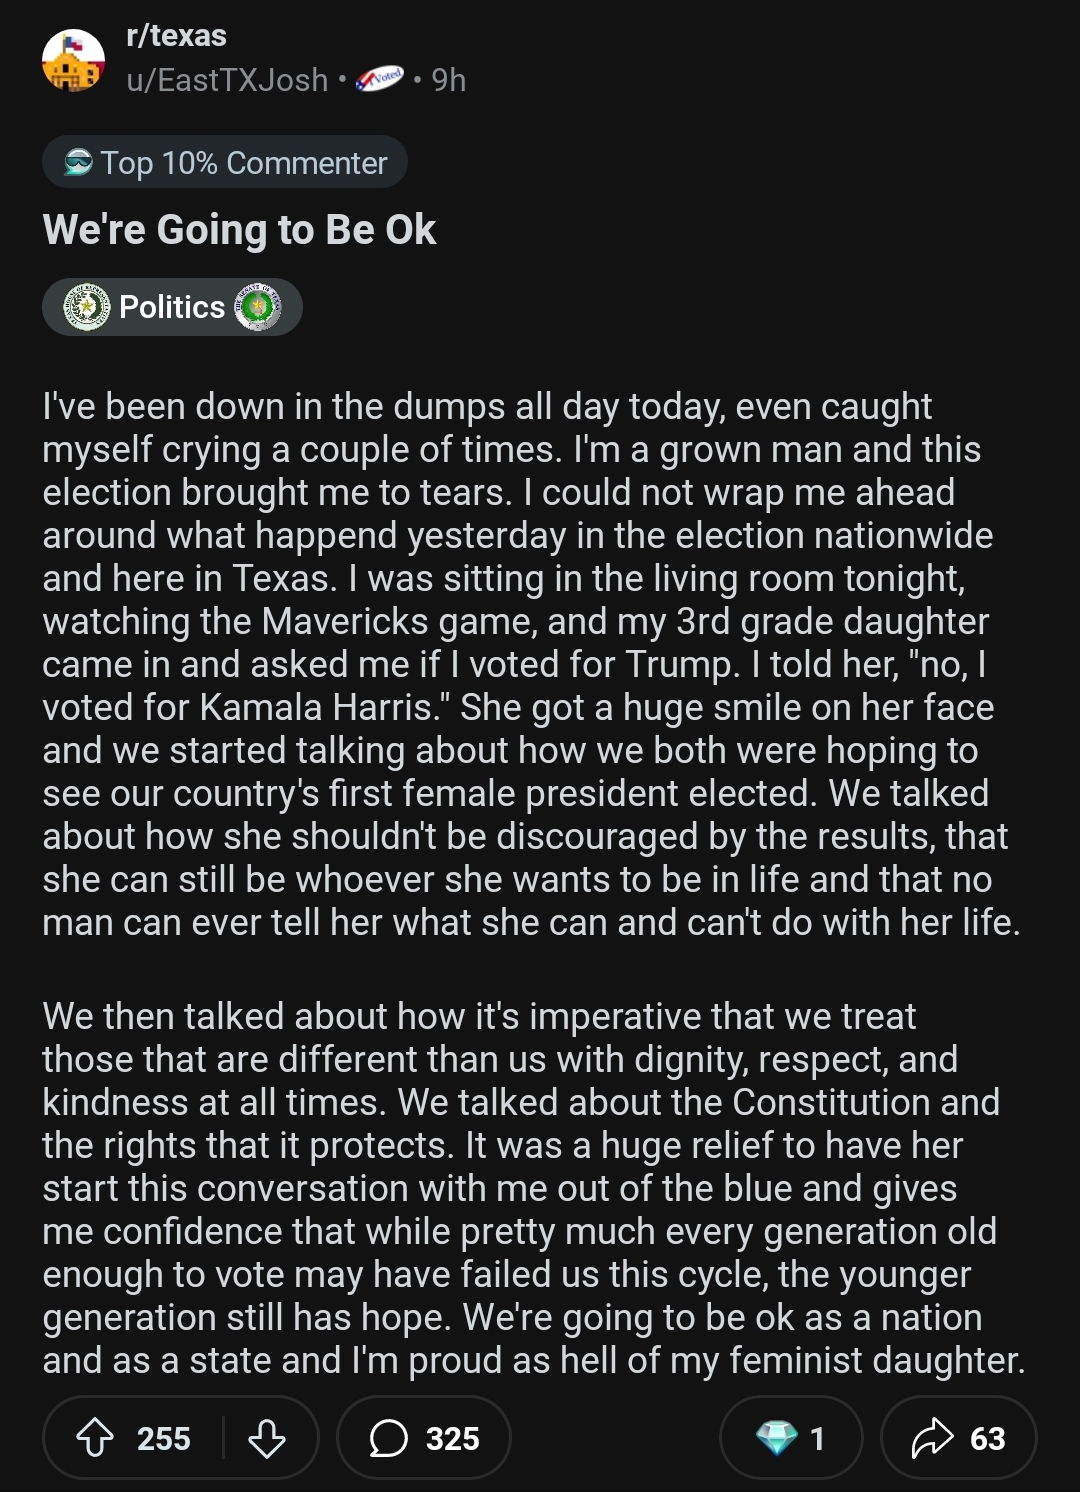
Task: Downvote the post
Action: [266, 1438]
